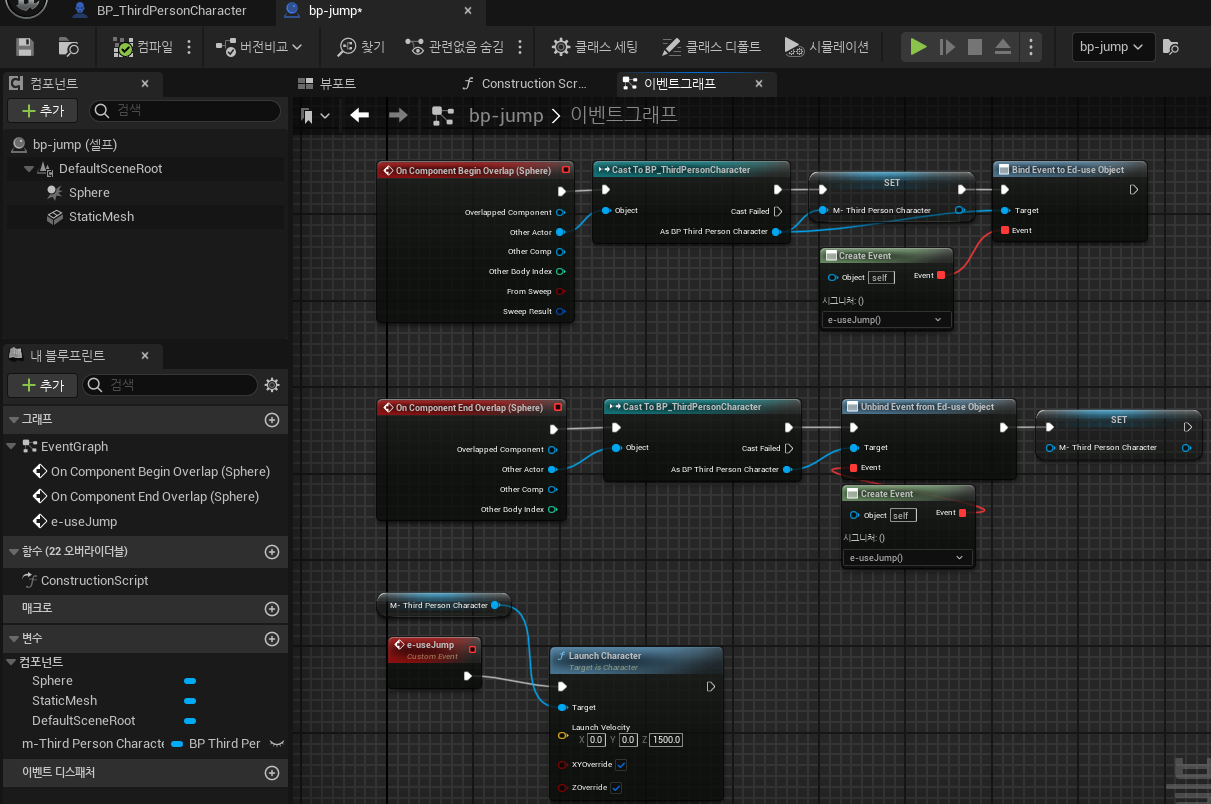Collapse the Graphs section

tap(13, 419)
